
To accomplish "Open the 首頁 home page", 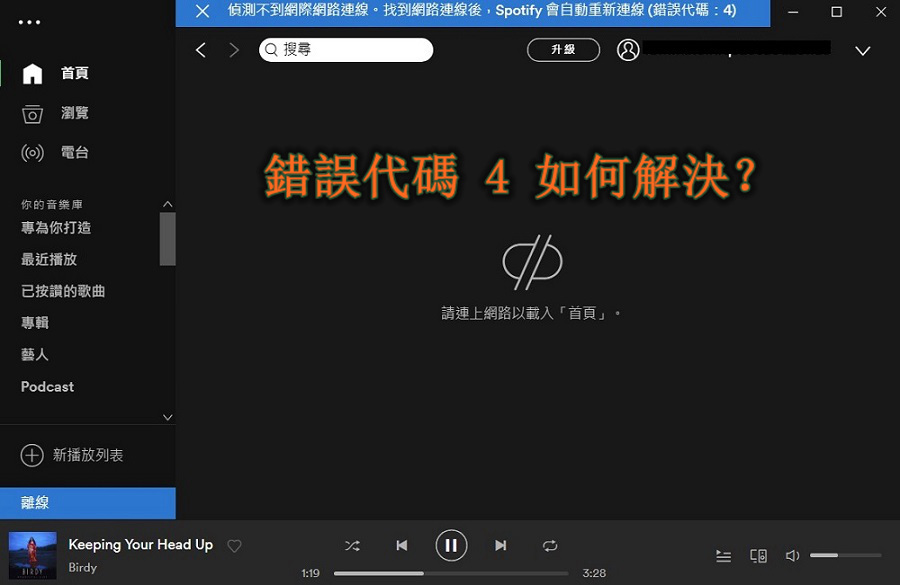I will (75, 73).
